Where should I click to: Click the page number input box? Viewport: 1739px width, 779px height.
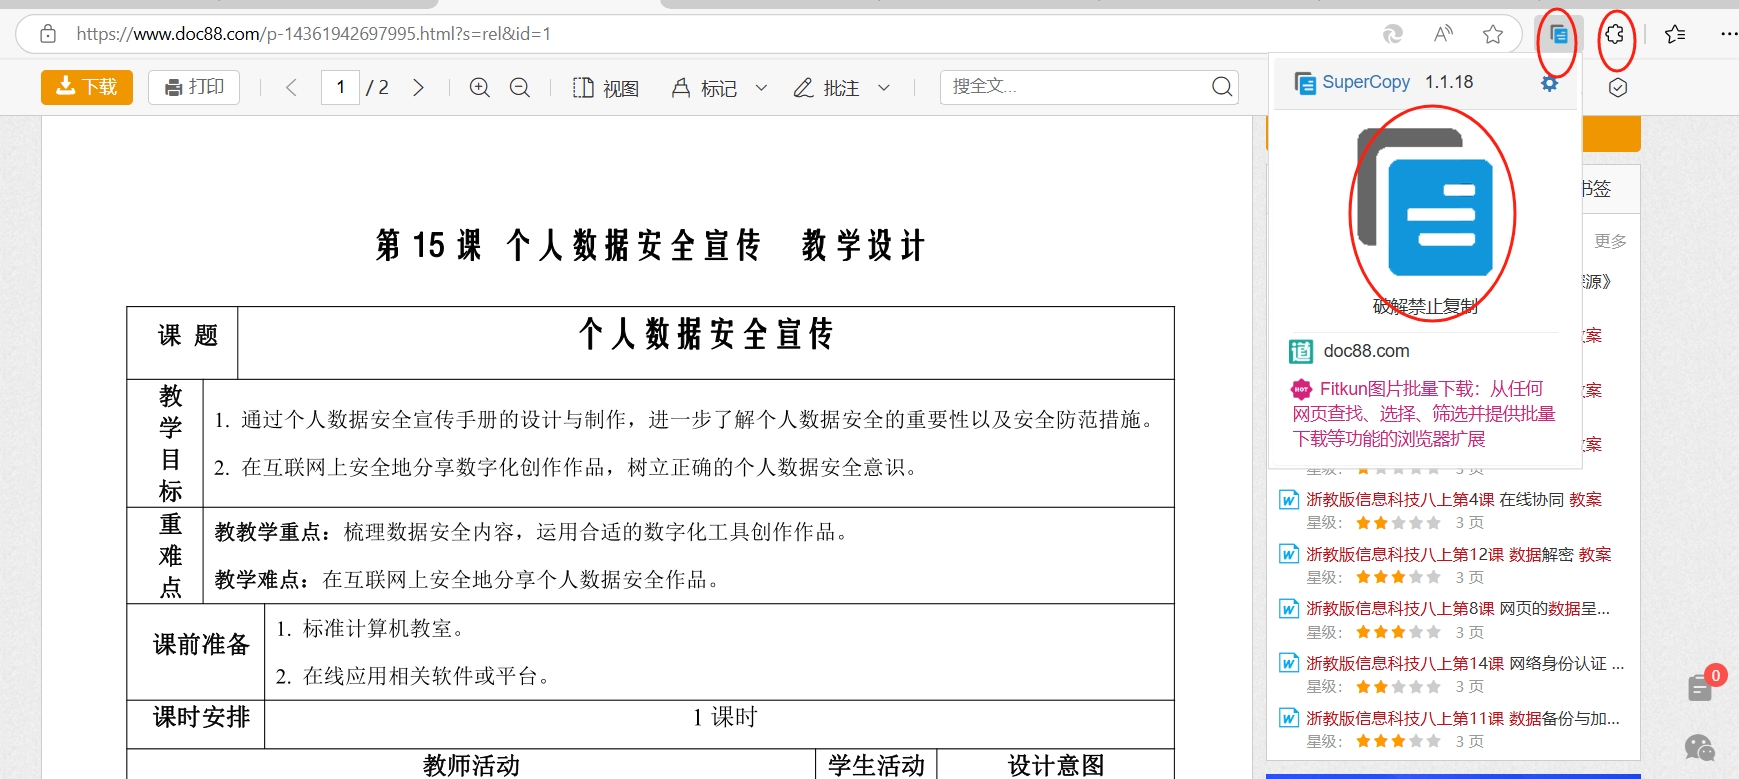click(x=340, y=87)
